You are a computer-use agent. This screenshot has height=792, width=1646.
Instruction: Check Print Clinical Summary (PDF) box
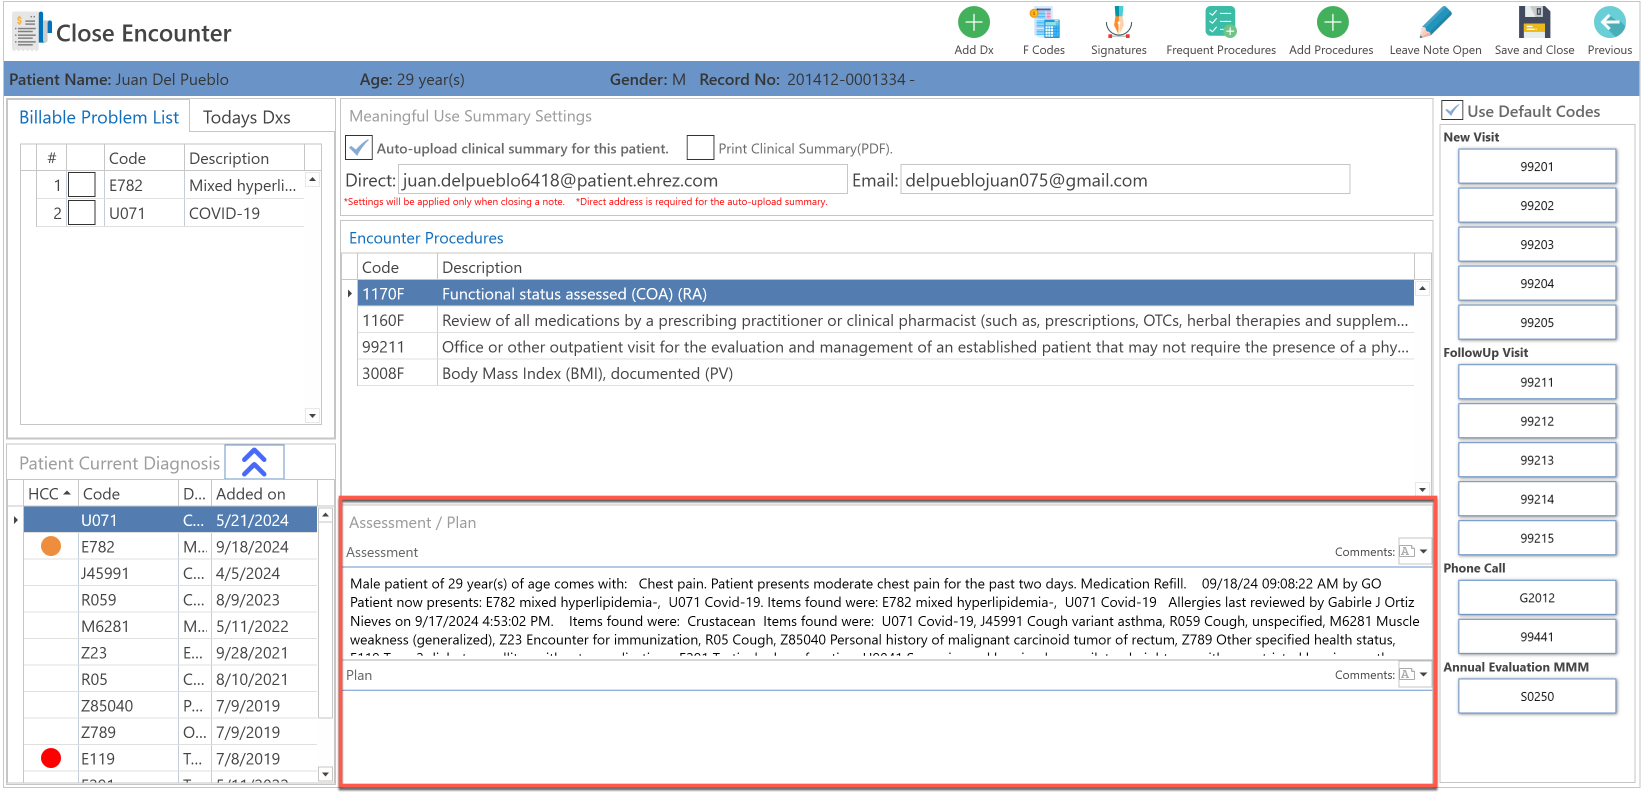pyautogui.click(x=700, y=148)
